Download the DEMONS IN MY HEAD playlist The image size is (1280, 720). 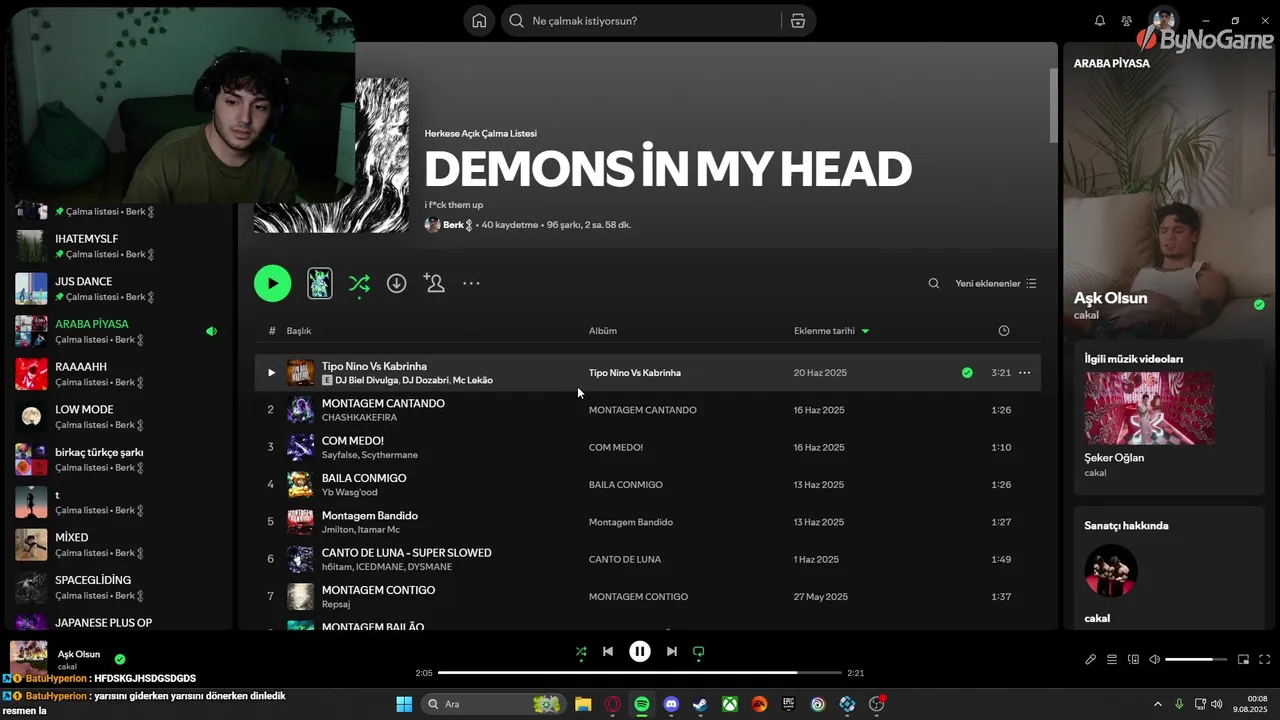397,284
